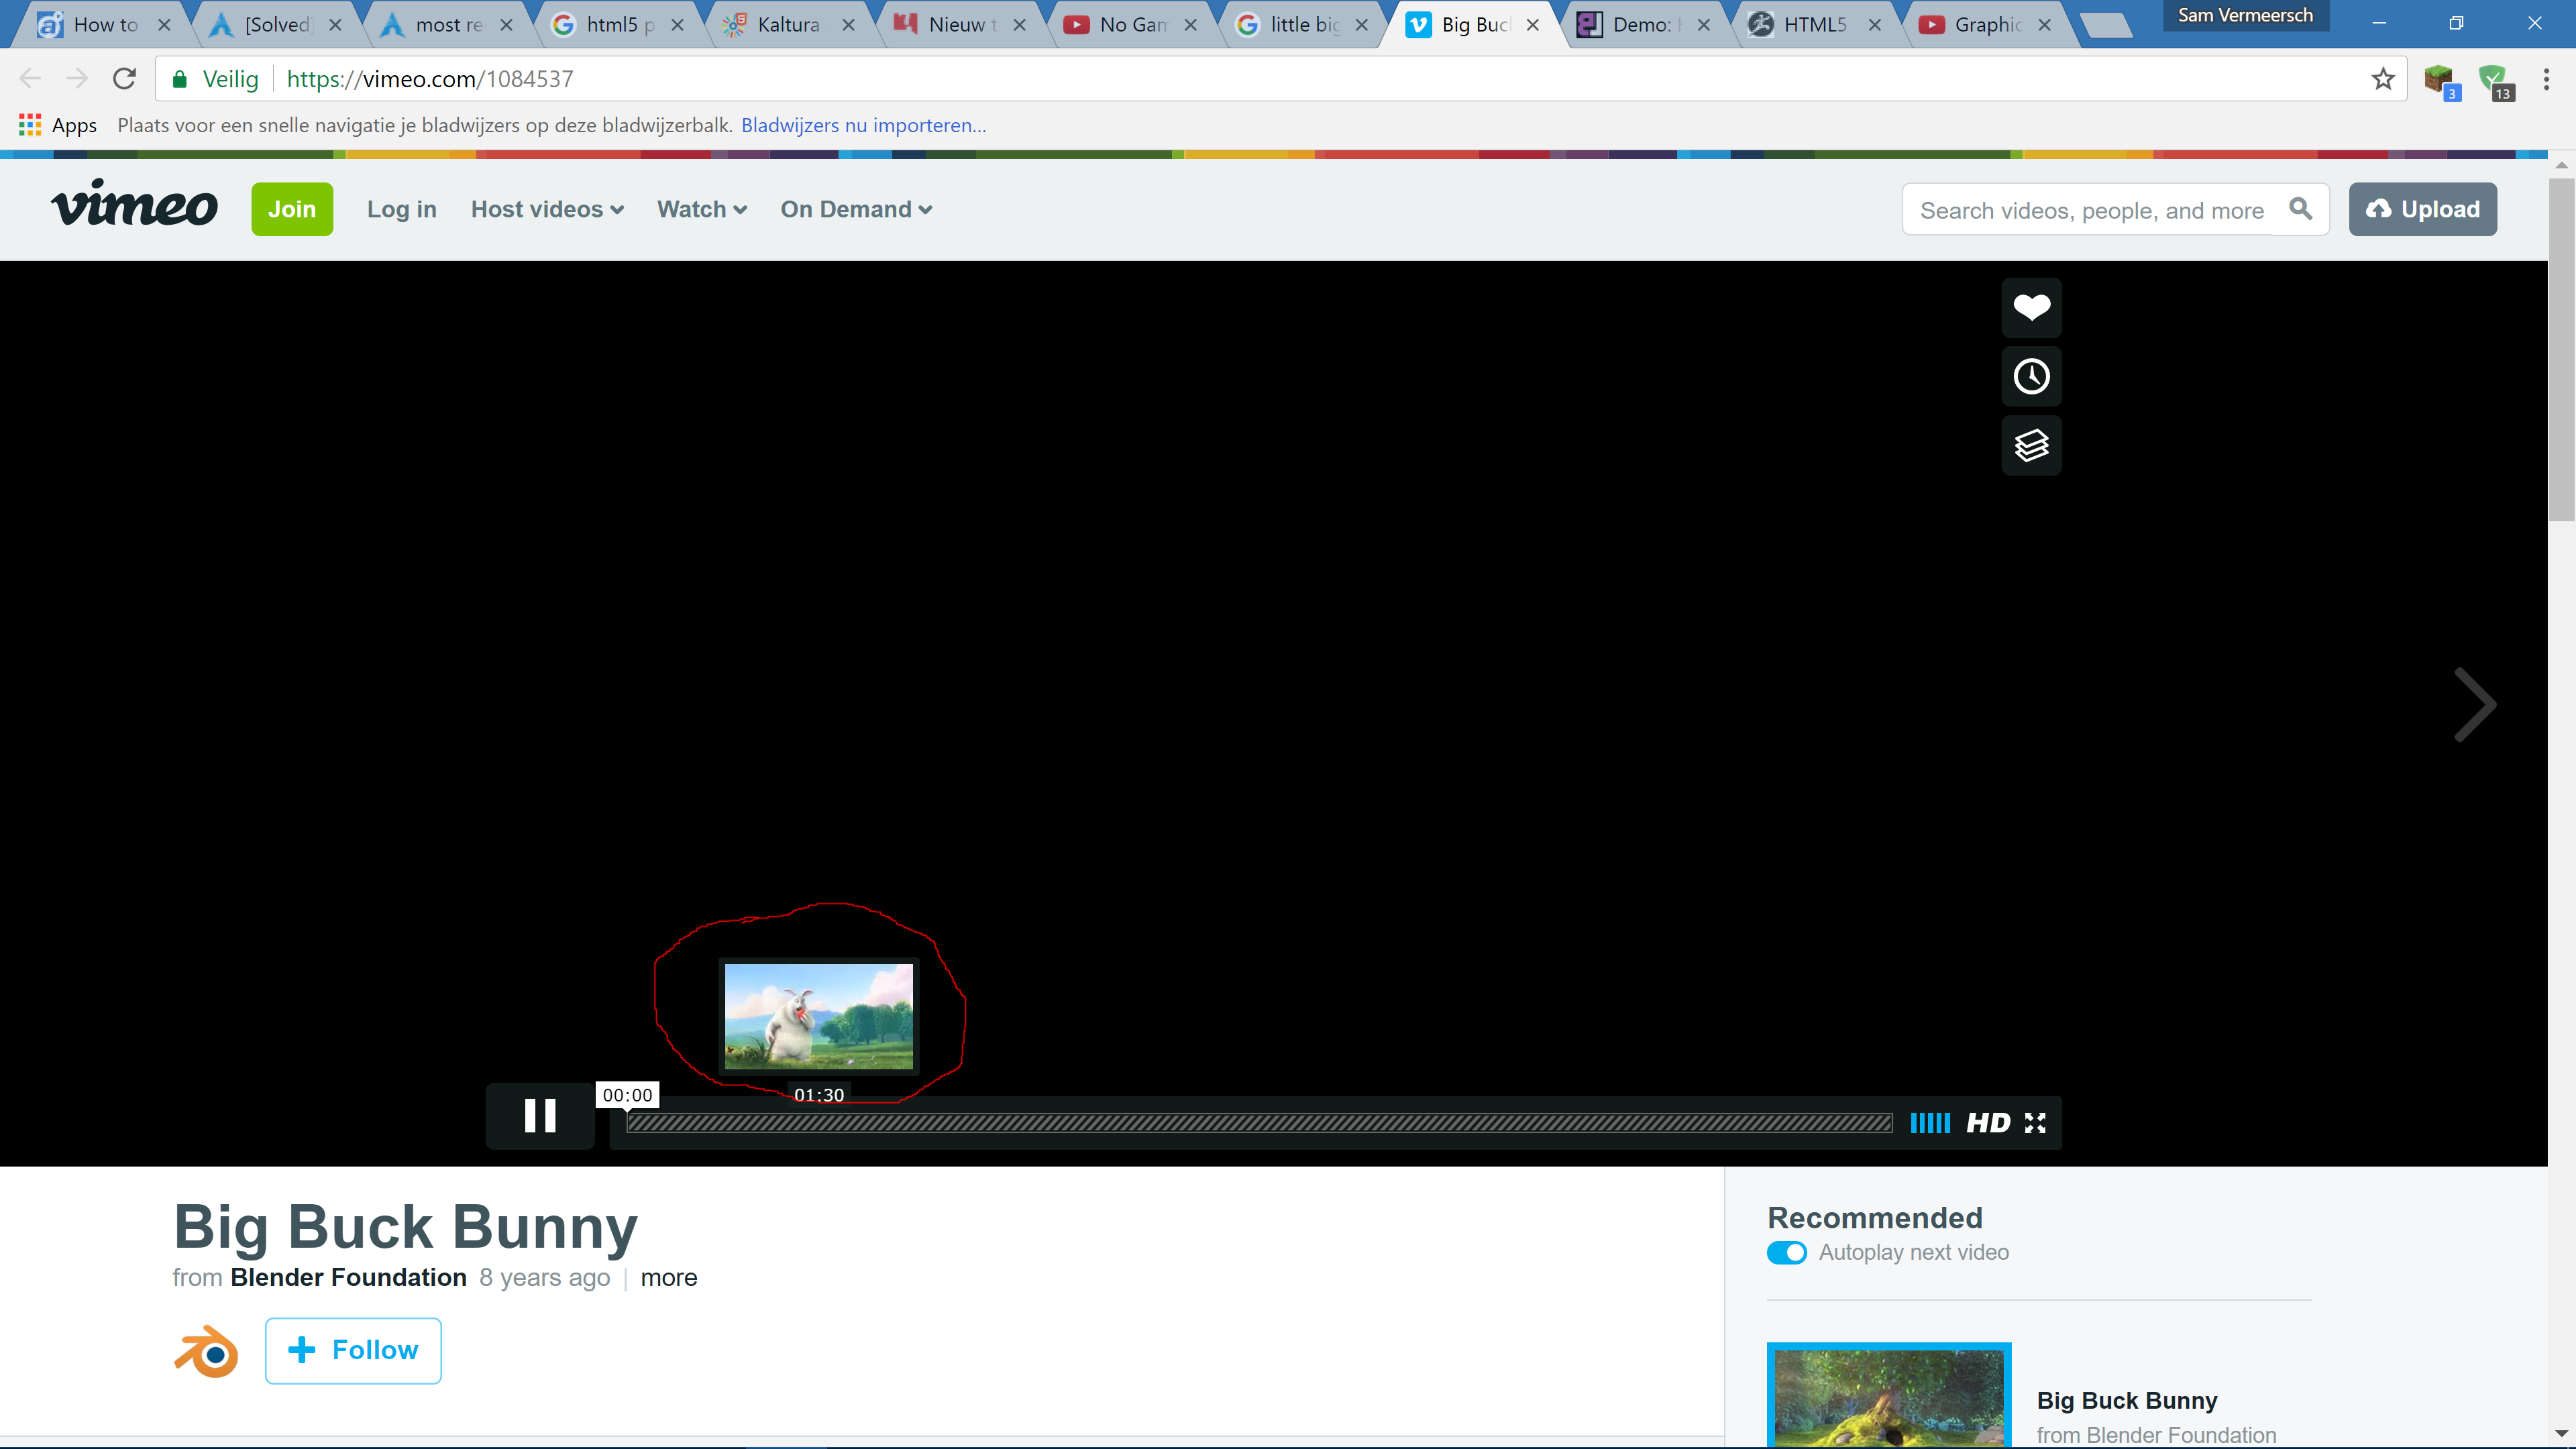Click the green Join button
This screenshot has width=2576, height=1449.
click(x=292, y=209)
